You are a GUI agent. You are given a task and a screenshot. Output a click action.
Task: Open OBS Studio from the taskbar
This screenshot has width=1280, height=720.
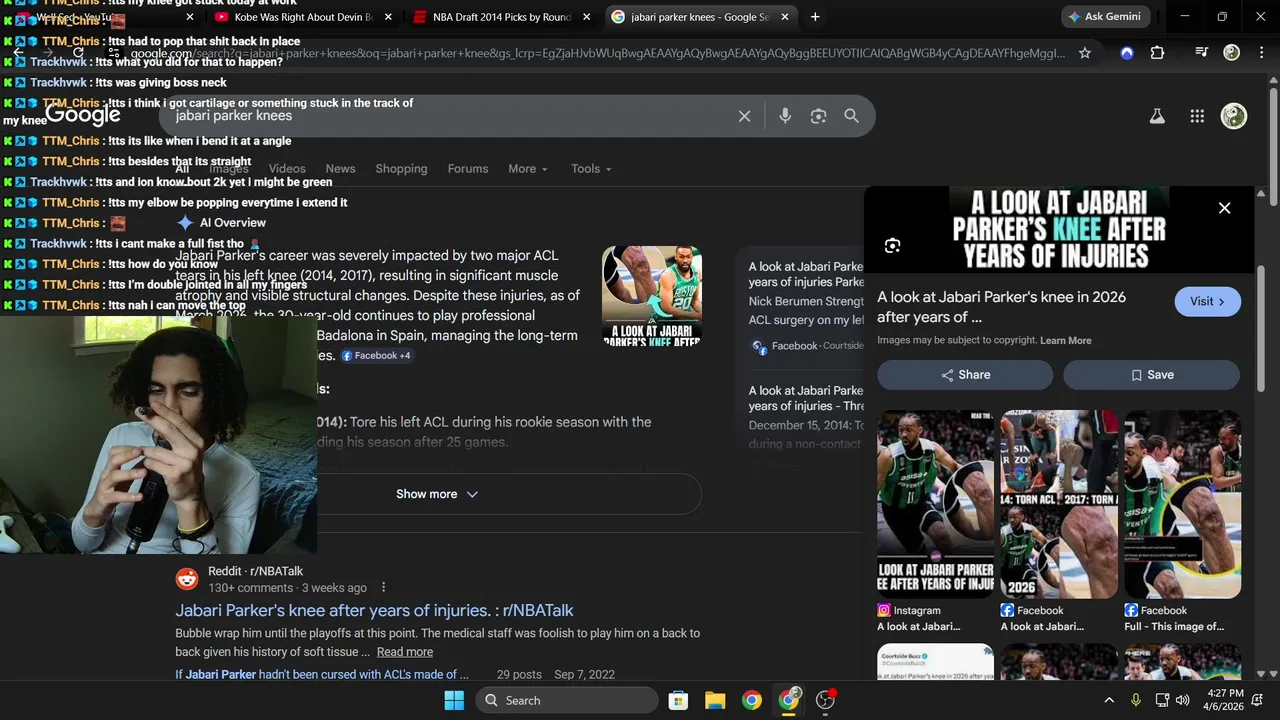point(826,700)
